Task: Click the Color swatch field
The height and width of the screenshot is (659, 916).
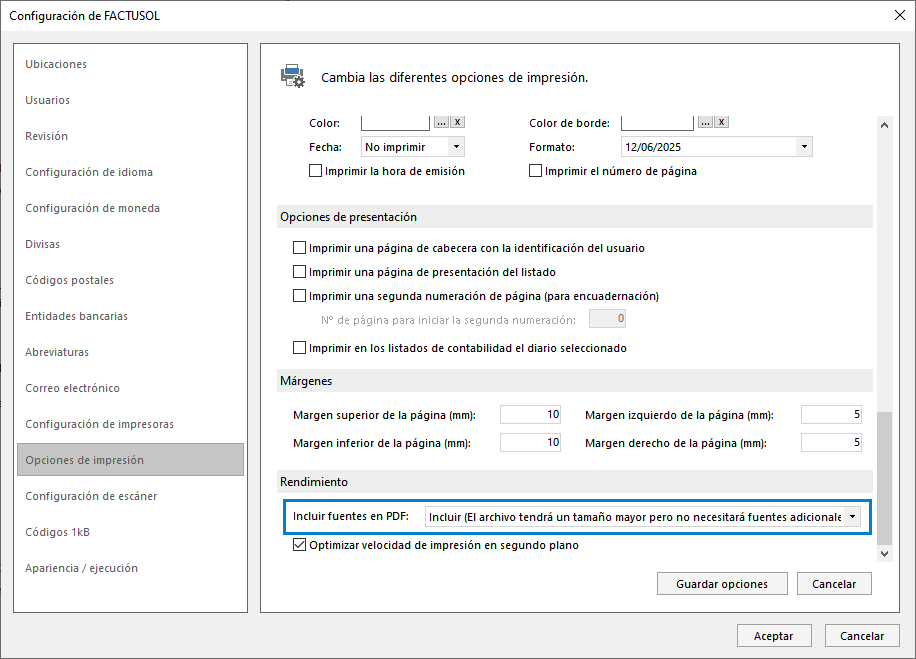Action: (x=395, y=123)
